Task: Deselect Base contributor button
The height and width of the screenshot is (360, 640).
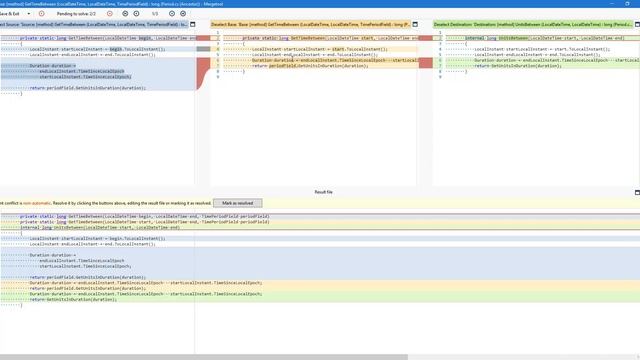Action: click(x=311, y=24)
